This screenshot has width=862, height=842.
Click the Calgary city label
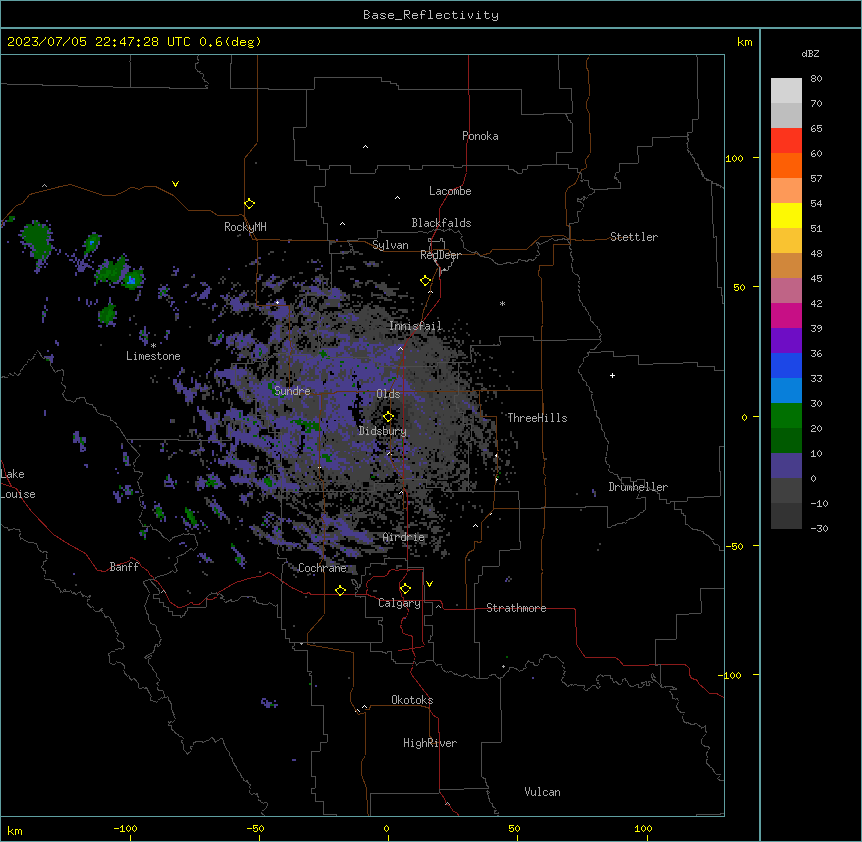point(399,603)
